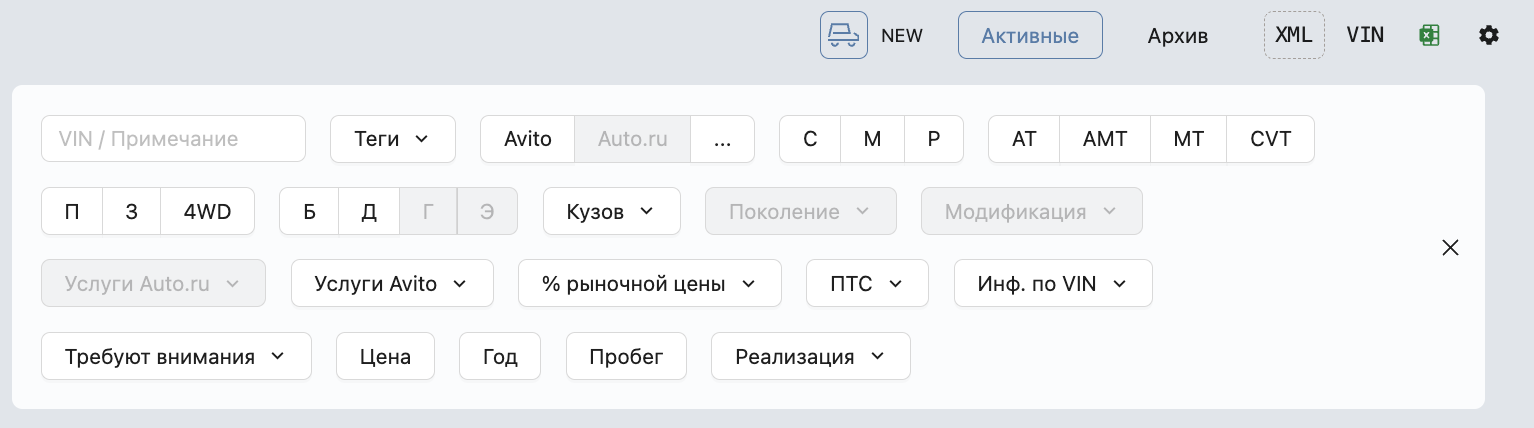1534x428 pixels.
Task: Open the Excel export icon
Action: [1429, 35]
